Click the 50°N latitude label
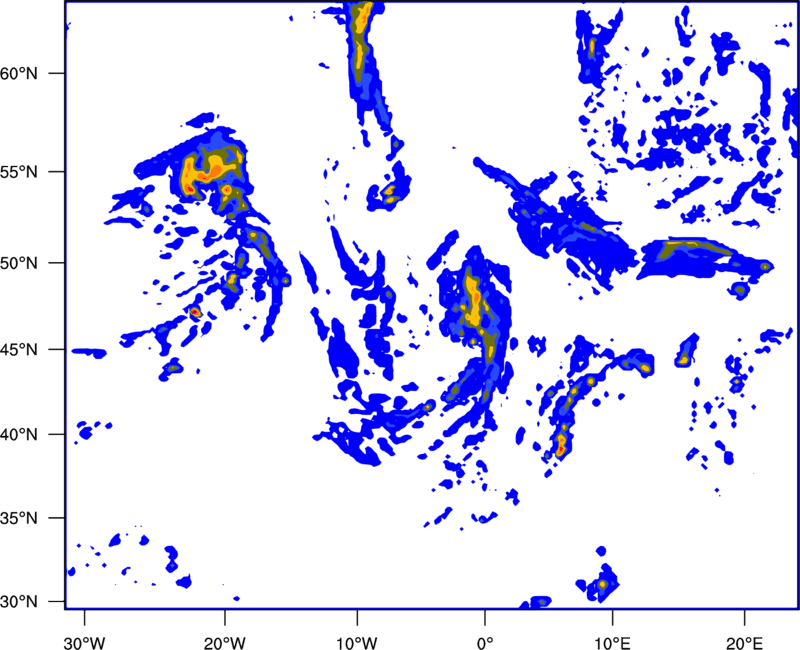 pos(19,263)
